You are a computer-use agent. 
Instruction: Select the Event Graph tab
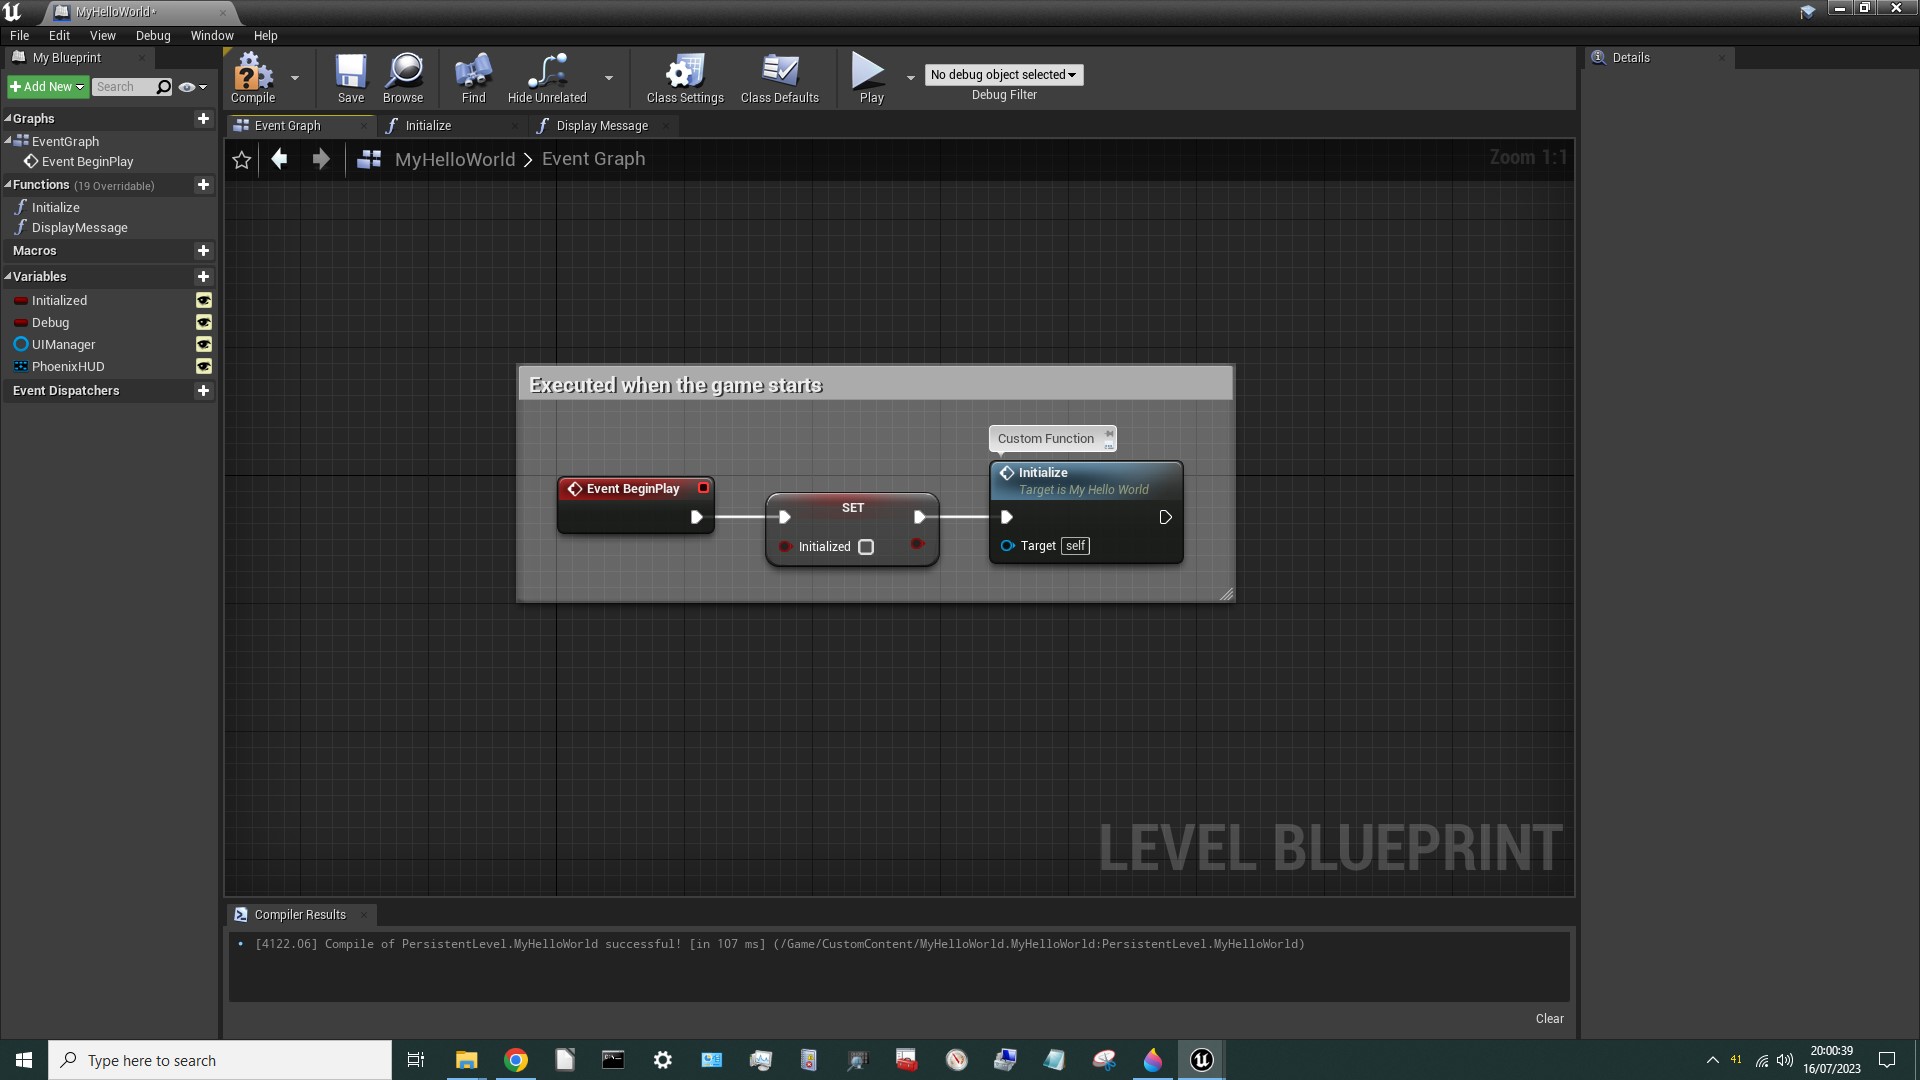click(300, 126)
